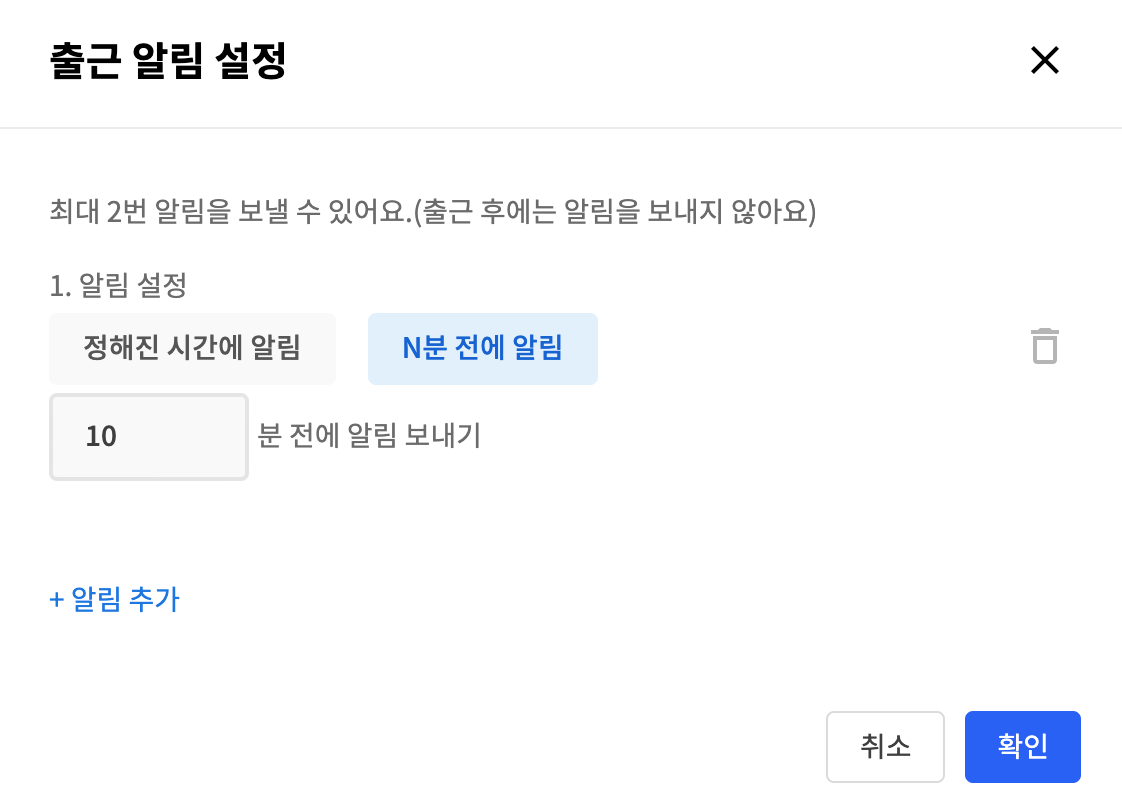1122x806 pixels.
Task: Edit the alarm's minutes-before value box
Action: [149, 437]
